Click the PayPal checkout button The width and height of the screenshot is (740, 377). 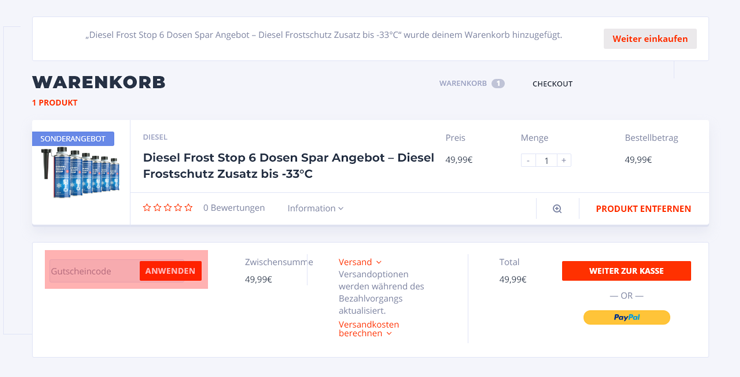pos(626,318)
